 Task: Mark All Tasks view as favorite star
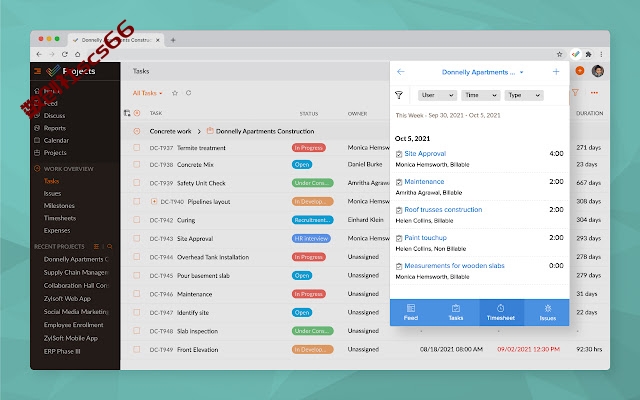(175, 93)
